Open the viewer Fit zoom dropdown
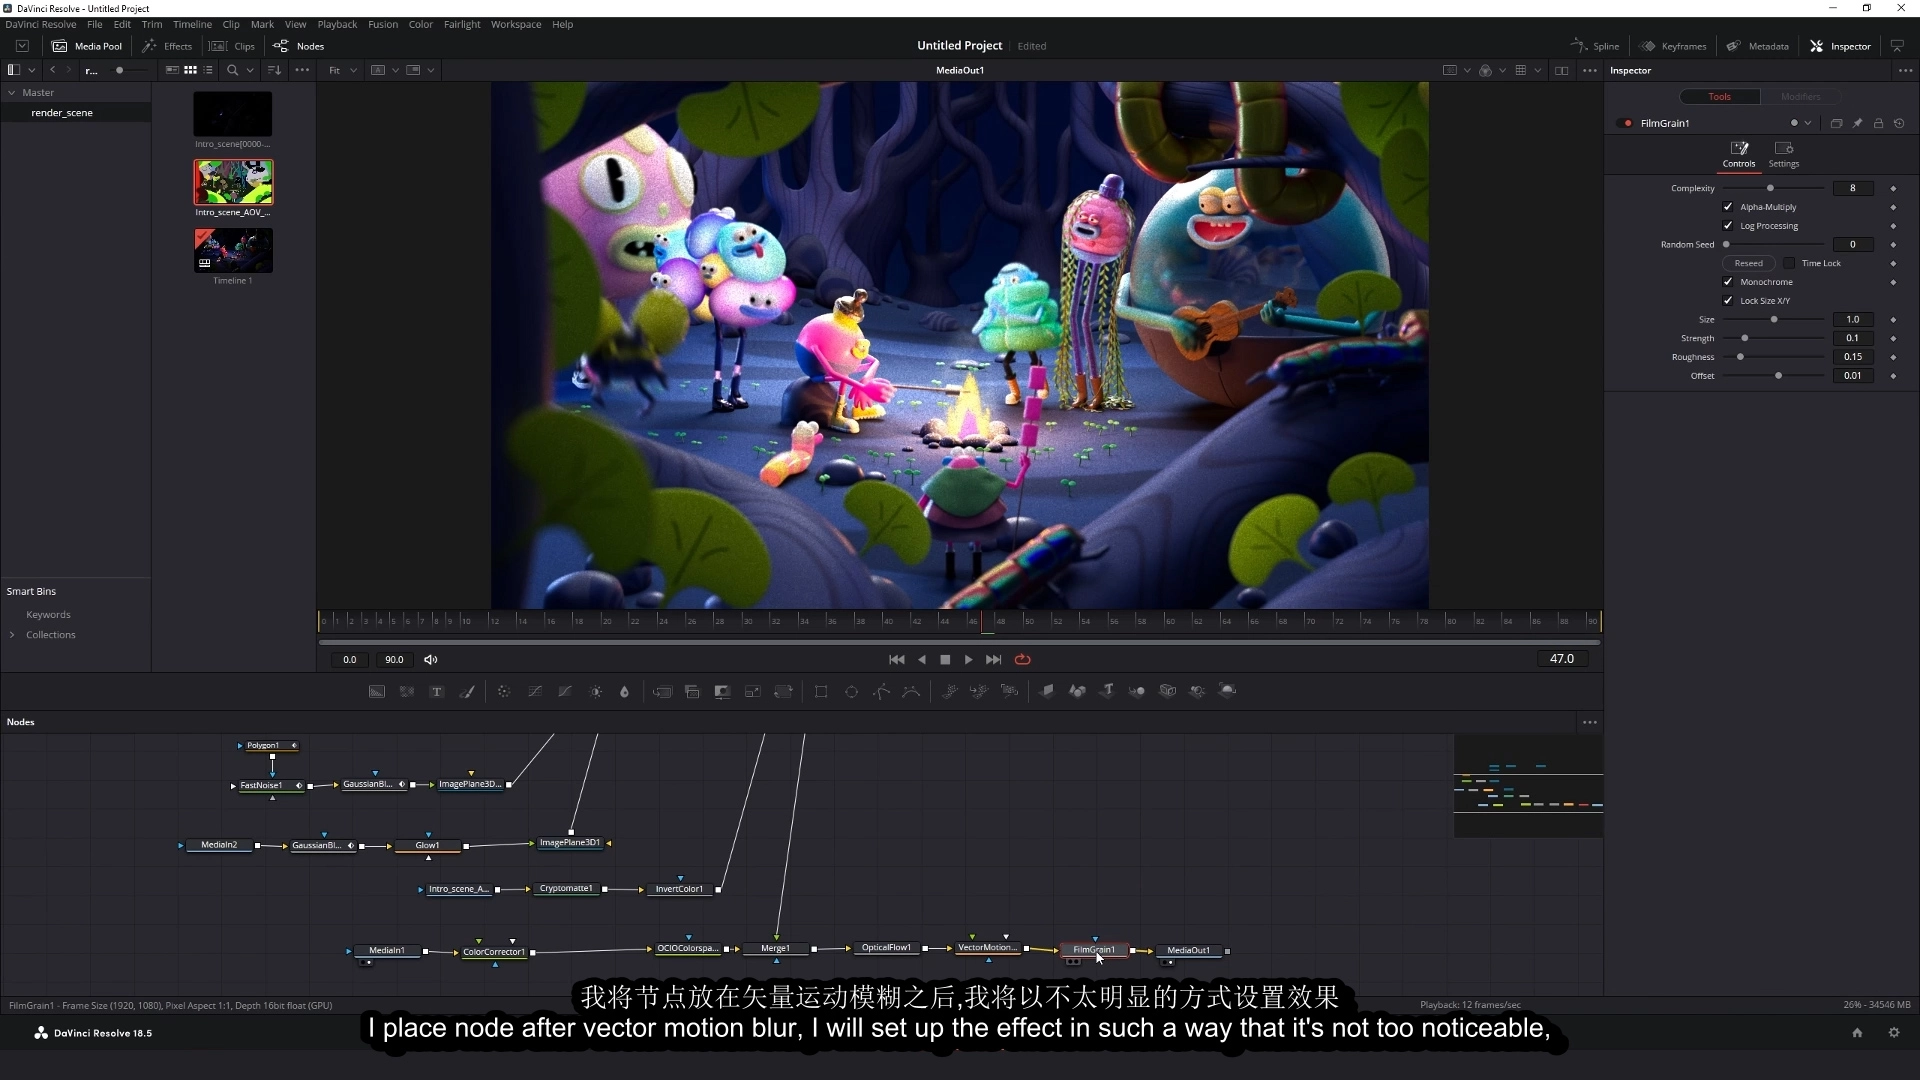This screenshot has height=1080, width=1920. click(x=343, y=70)
